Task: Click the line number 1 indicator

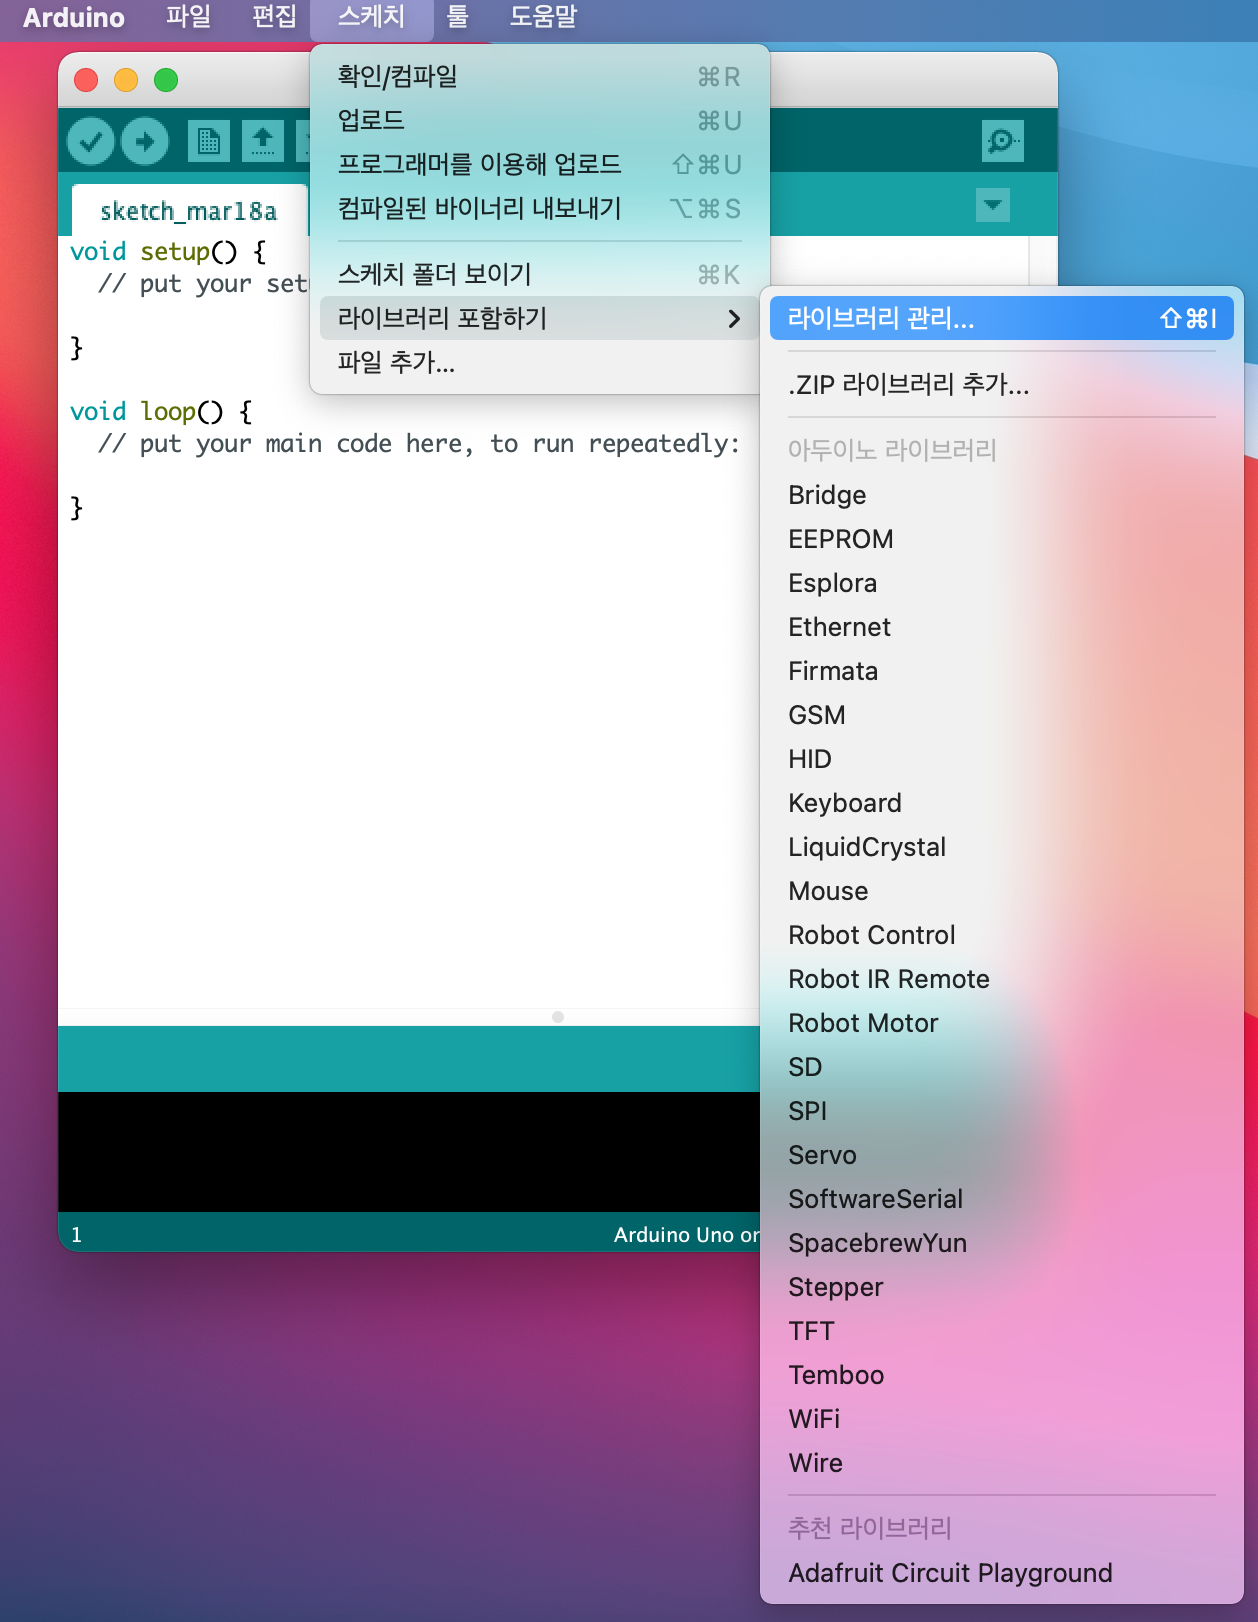Action: [76, 1235]
